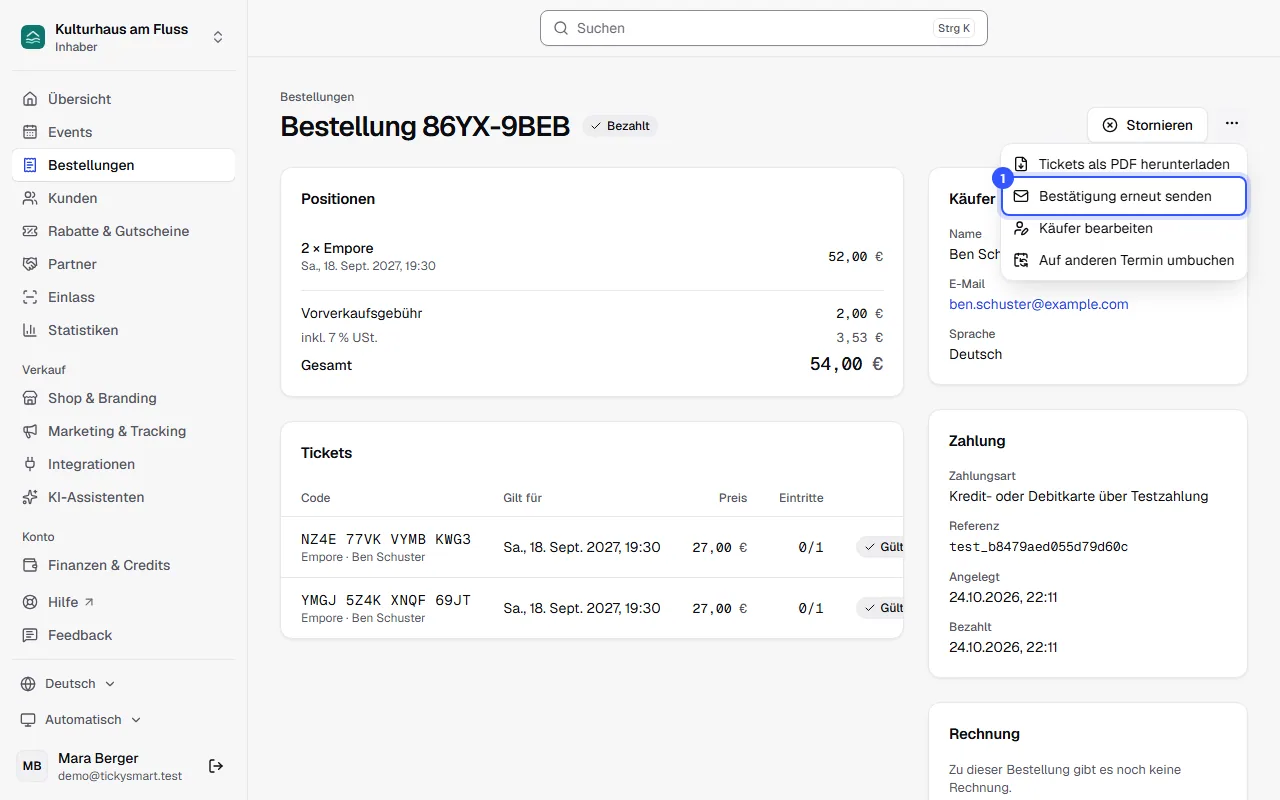Select the Events calendar icon
The width and height of the screenshot is (1280, 800).
[30, 132]
